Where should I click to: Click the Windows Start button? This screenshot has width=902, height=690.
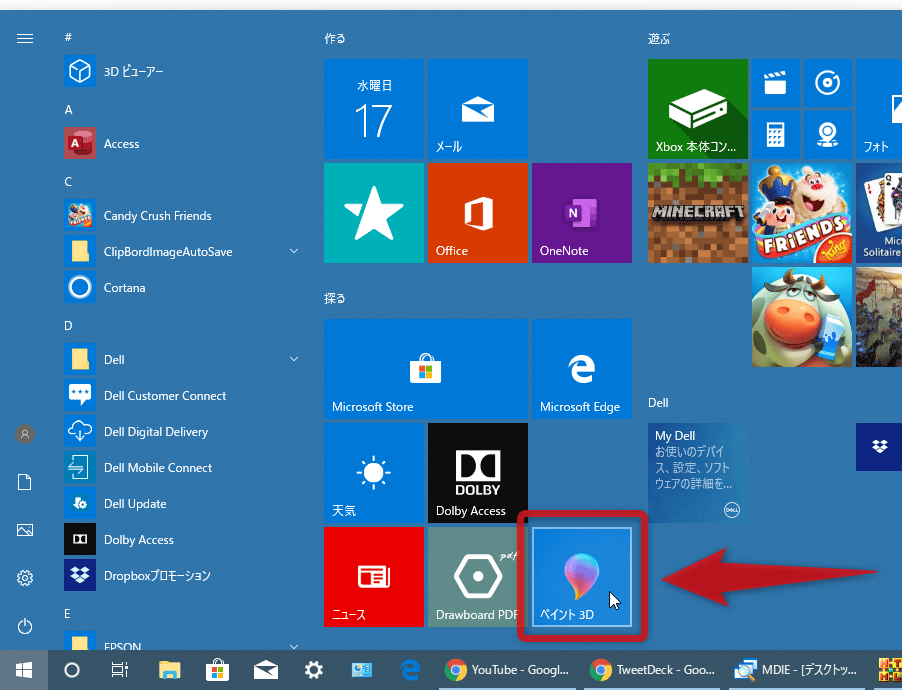24,670
